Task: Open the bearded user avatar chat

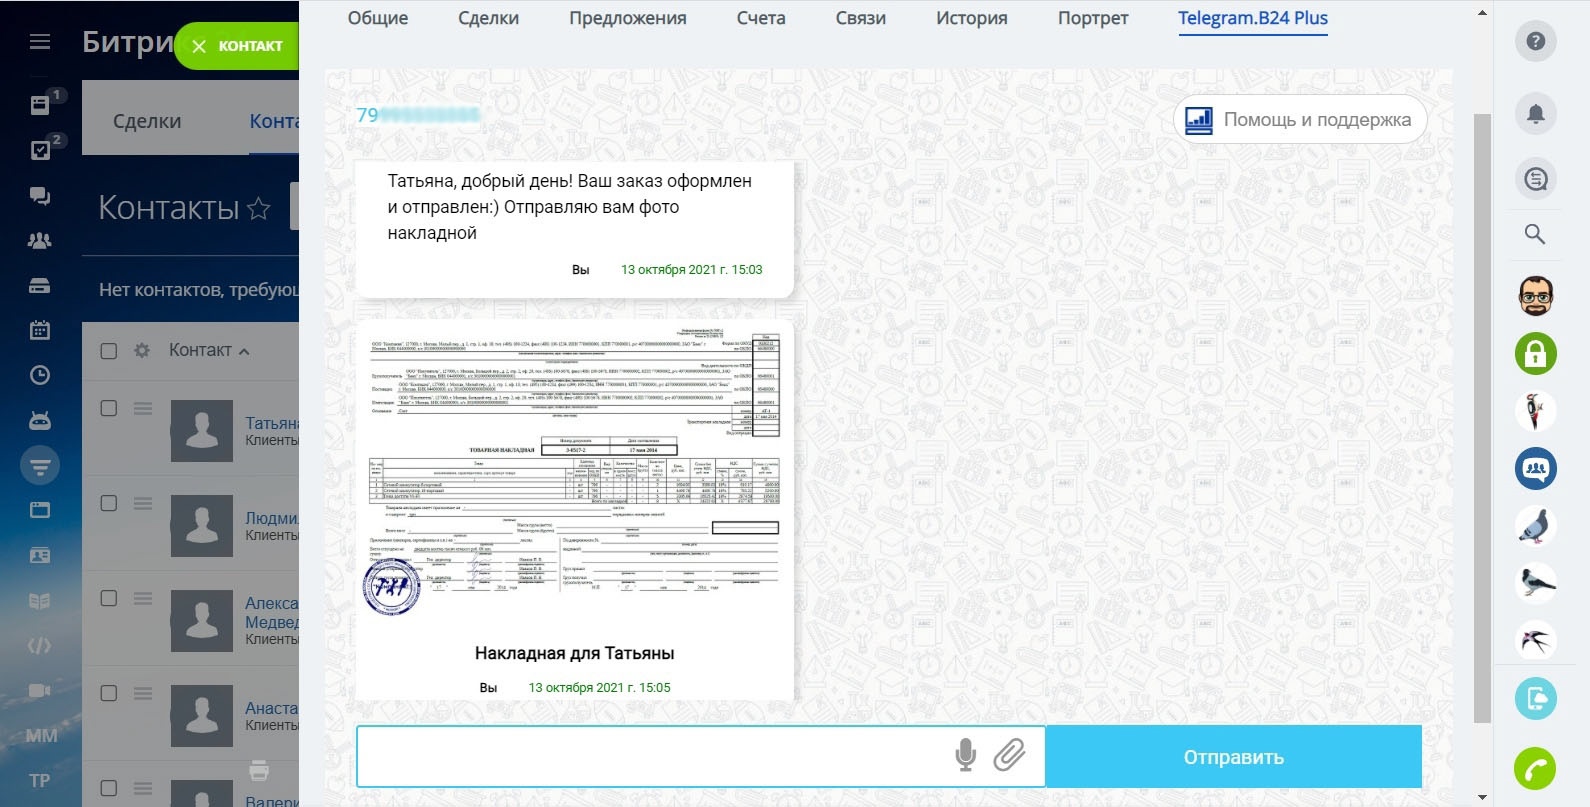Action: point(1536,296)
